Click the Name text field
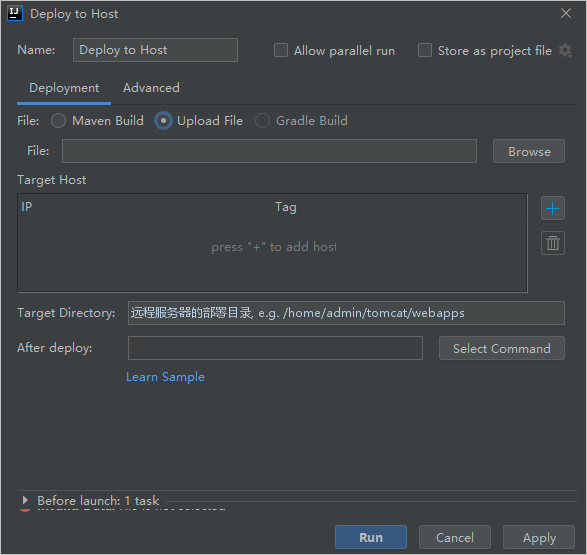The image size is (587, 555). 155,50
